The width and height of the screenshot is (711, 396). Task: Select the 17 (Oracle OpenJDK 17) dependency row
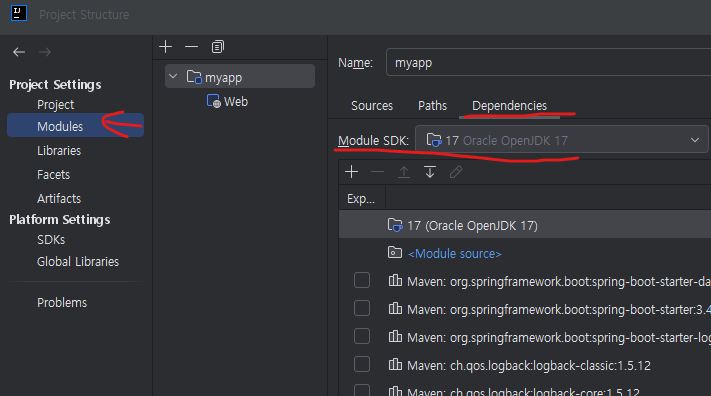(x=525, y=225)
